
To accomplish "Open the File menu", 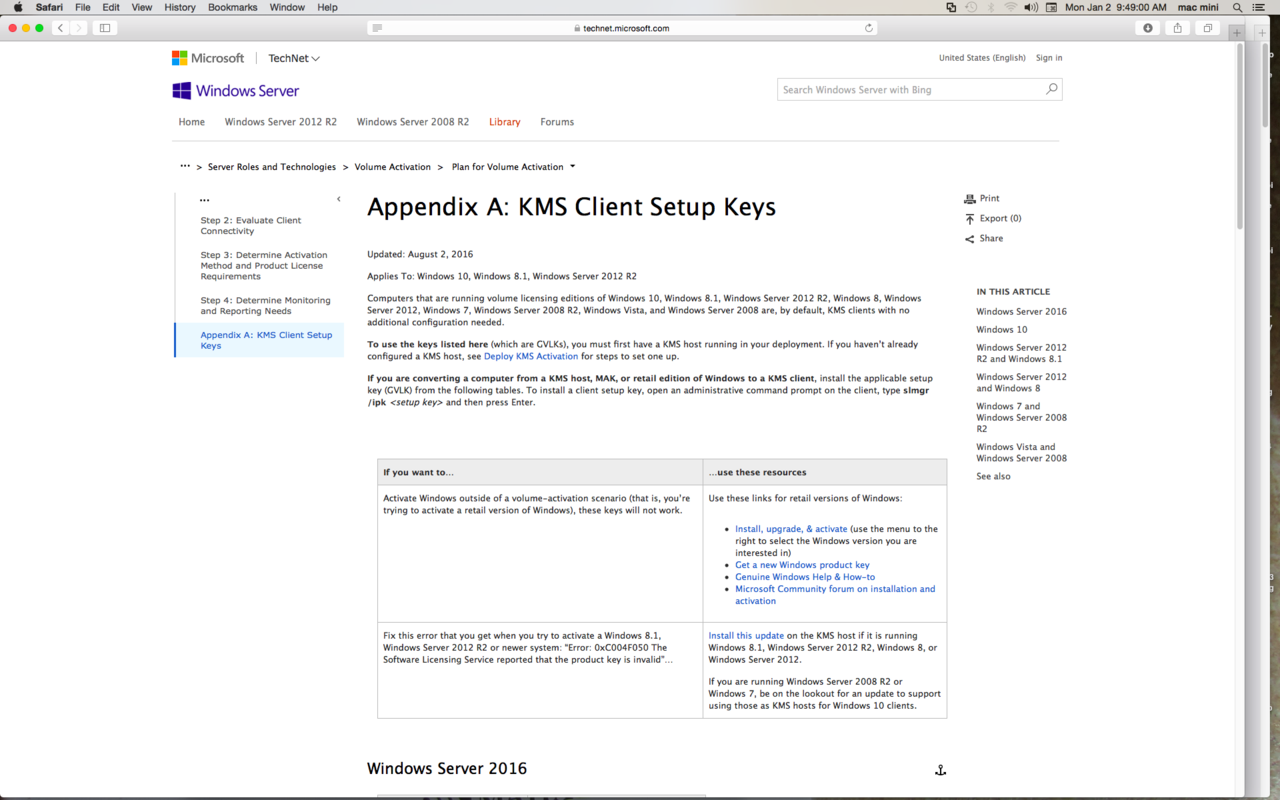I will coord(82,7).
